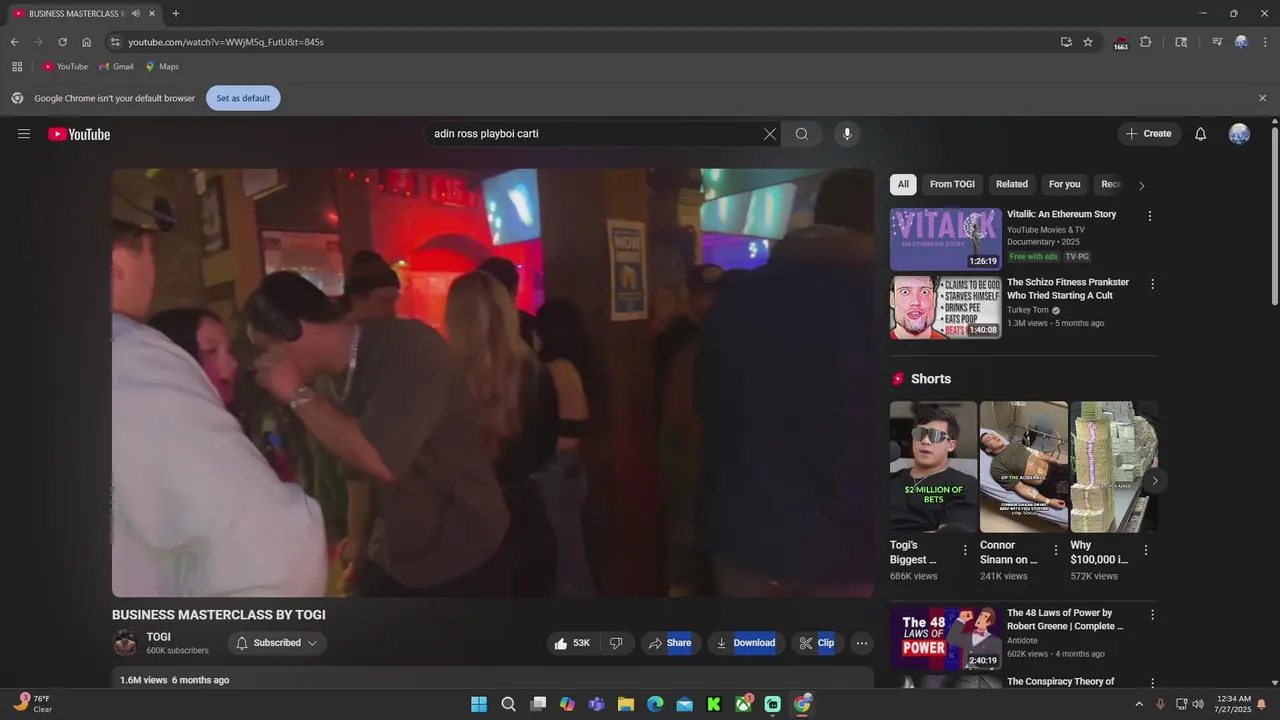This screenshot has height=720, width=1280.
Task: Open options for The 48 Laws of Power
Action: click(x=1152, y=615)
